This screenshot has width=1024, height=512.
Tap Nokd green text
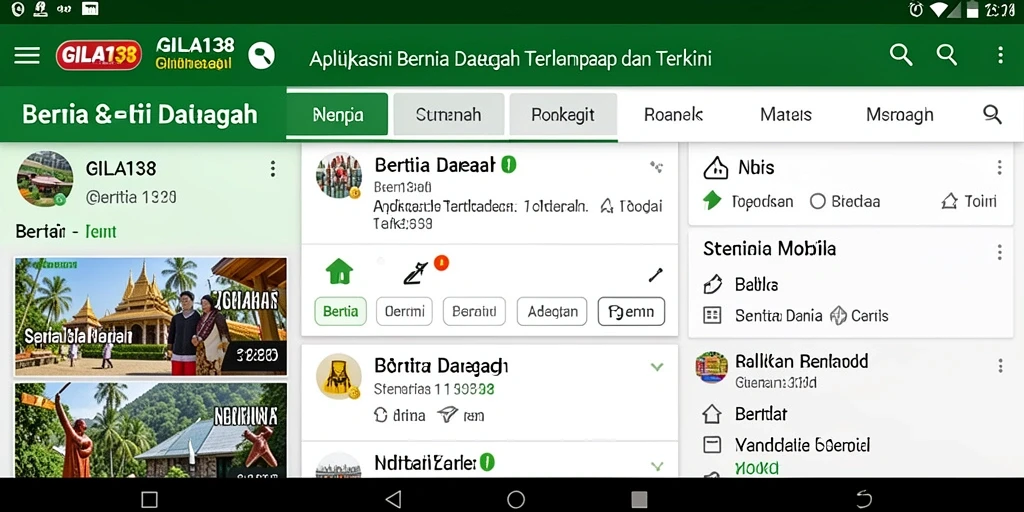tap(756, 468)
